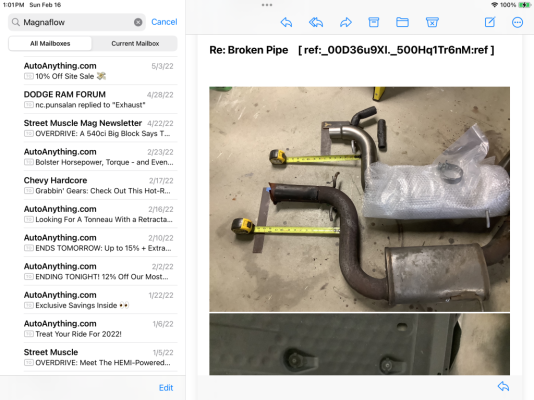Tap the Magnaflow search field
The height and width of the screenshot is (400, 534).
pos(77,22)
